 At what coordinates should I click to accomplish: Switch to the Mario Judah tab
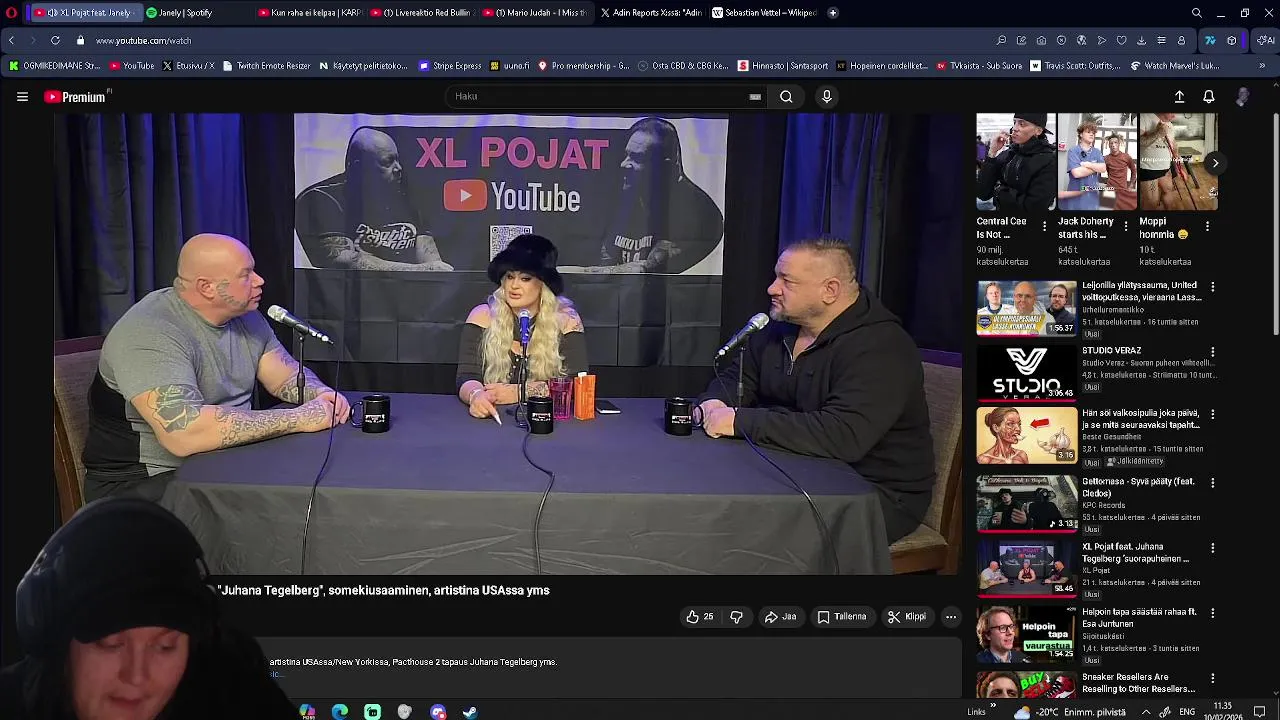click(x=534, y=13)
